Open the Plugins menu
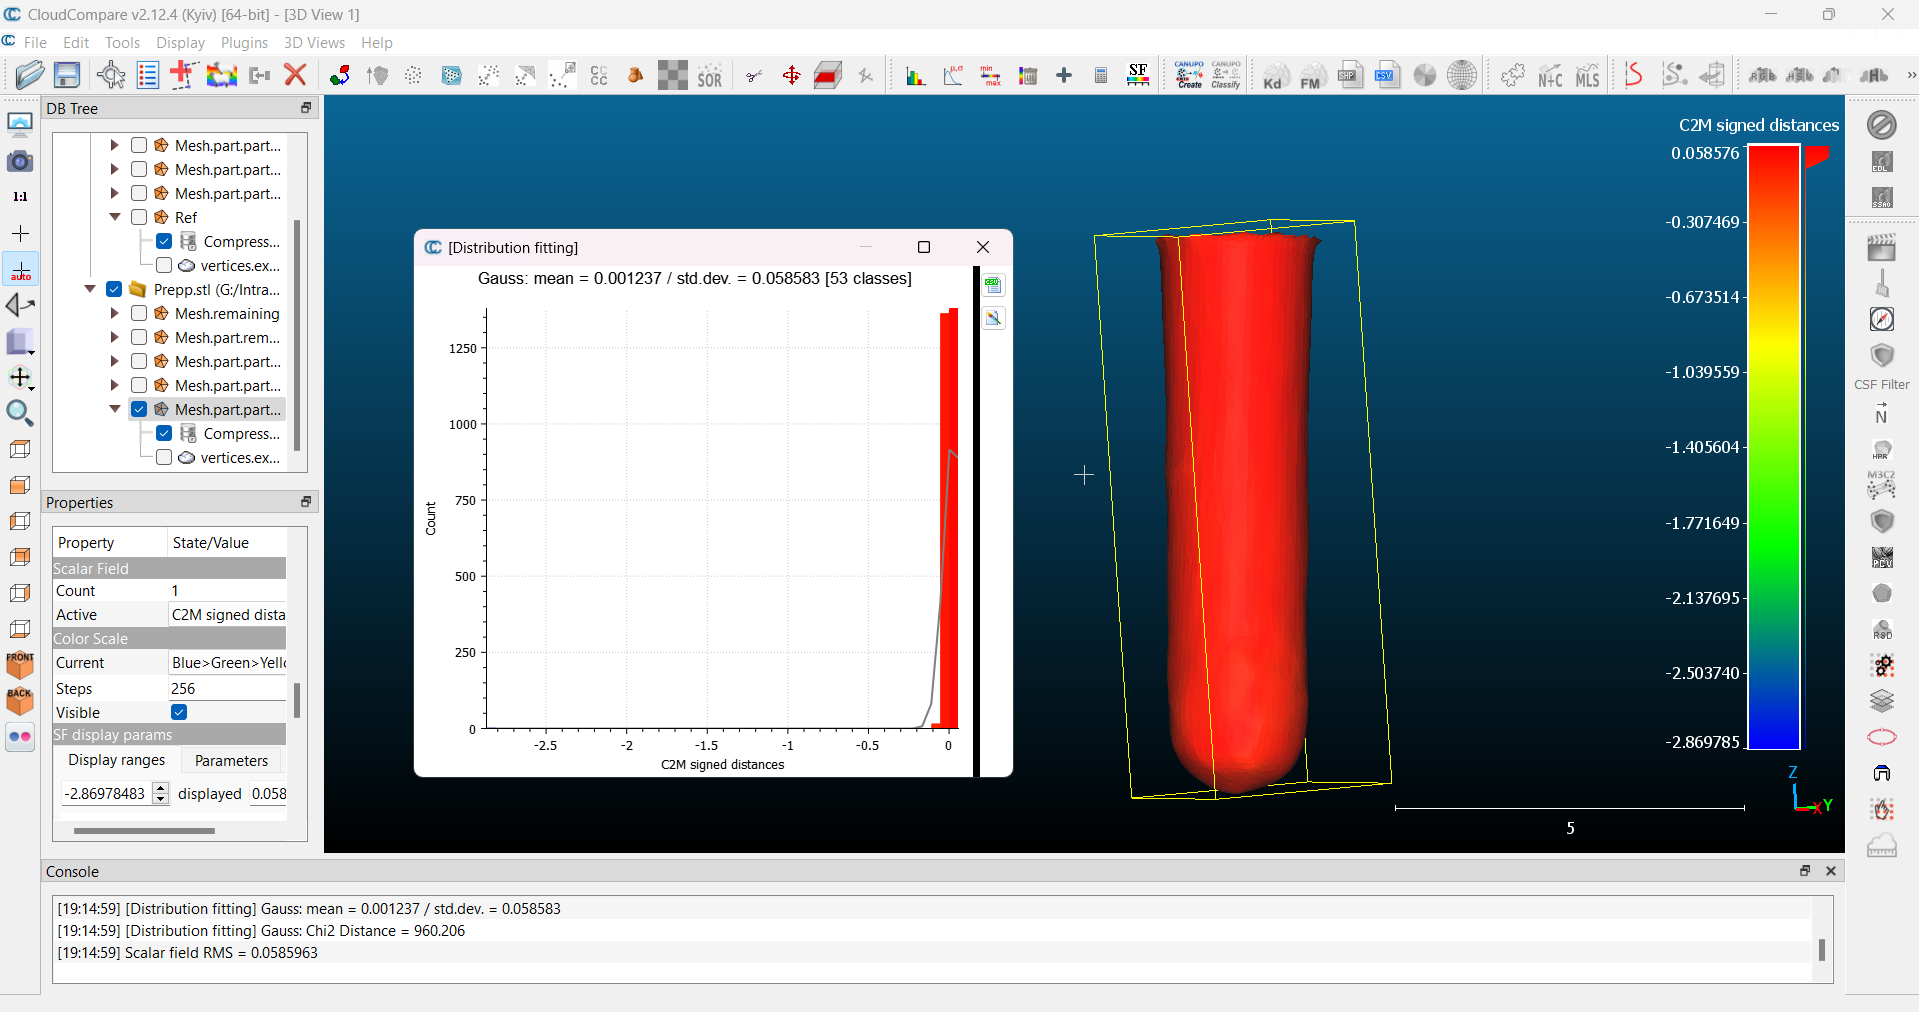This screenshot has height=1012, width=1919. [x=244, y=43]
